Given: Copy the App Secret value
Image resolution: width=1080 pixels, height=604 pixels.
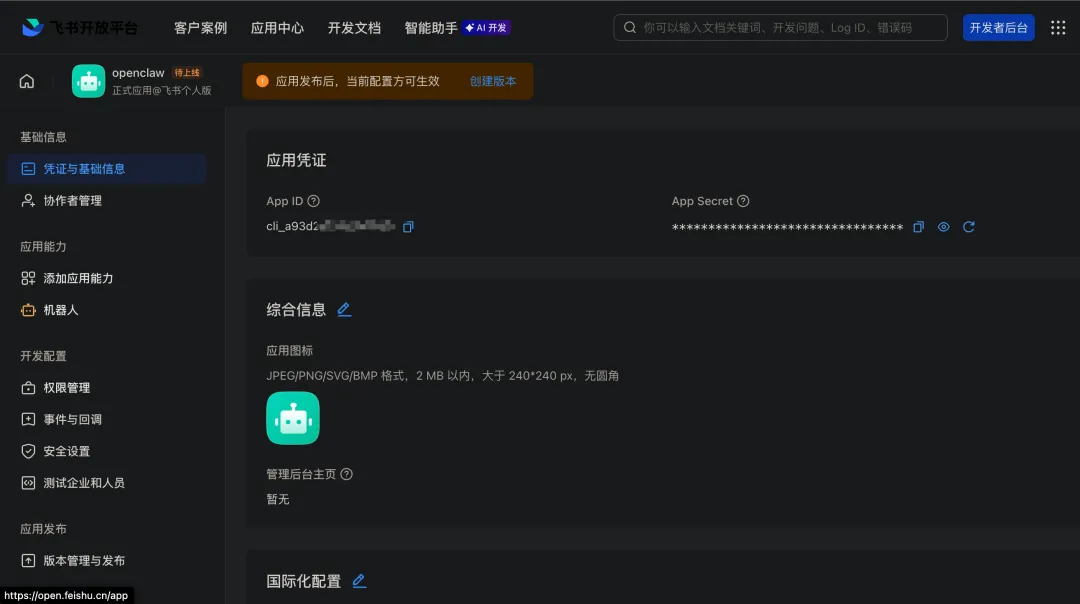Looking at the screenshot, I should tap(918, 227).
